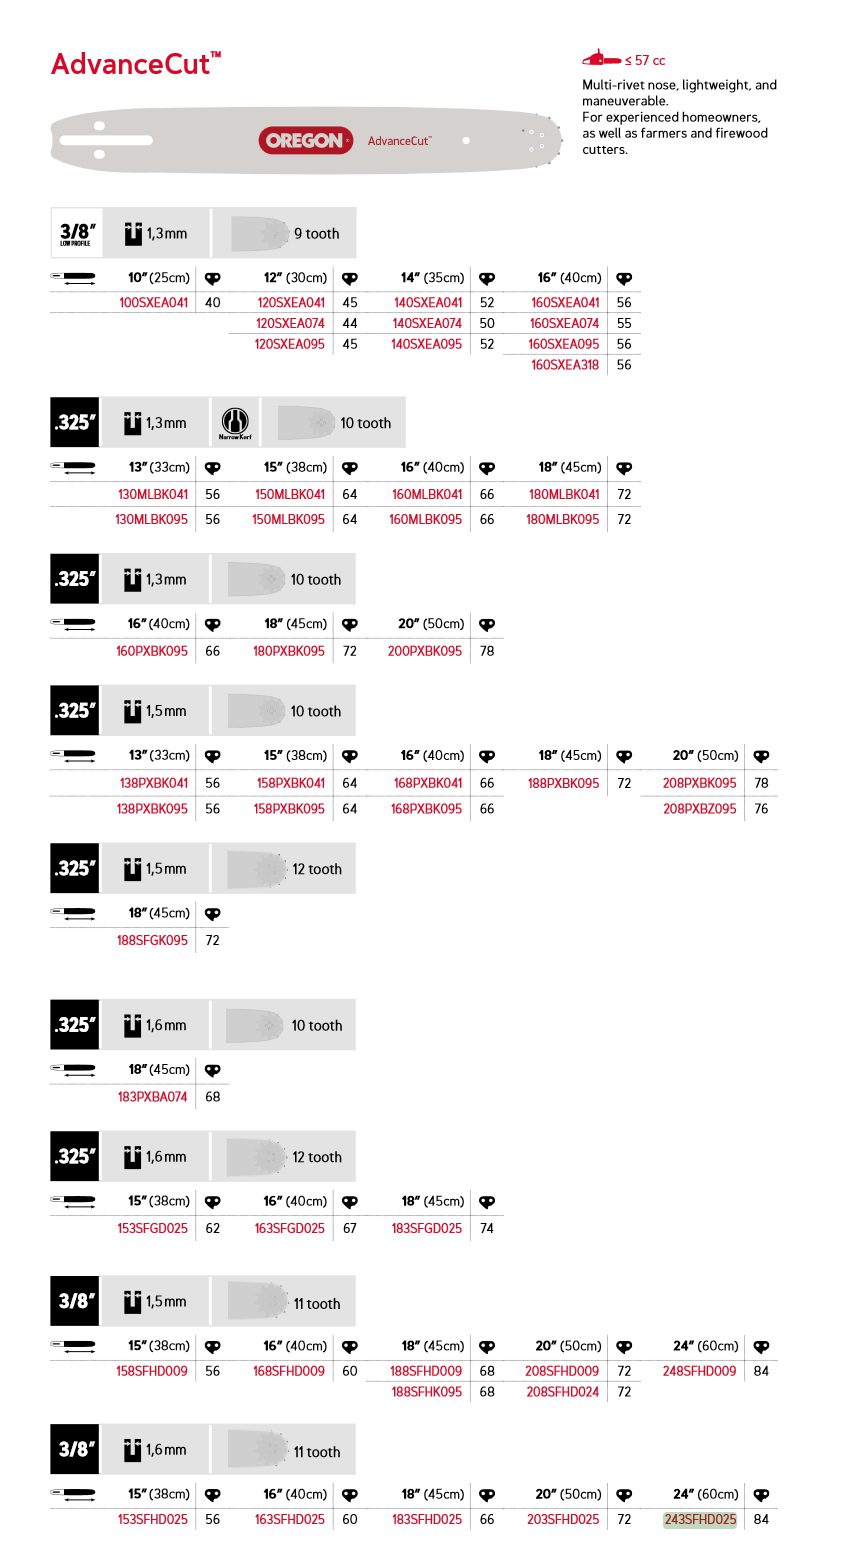Click part number 208PXBZ095

point(699,809)
